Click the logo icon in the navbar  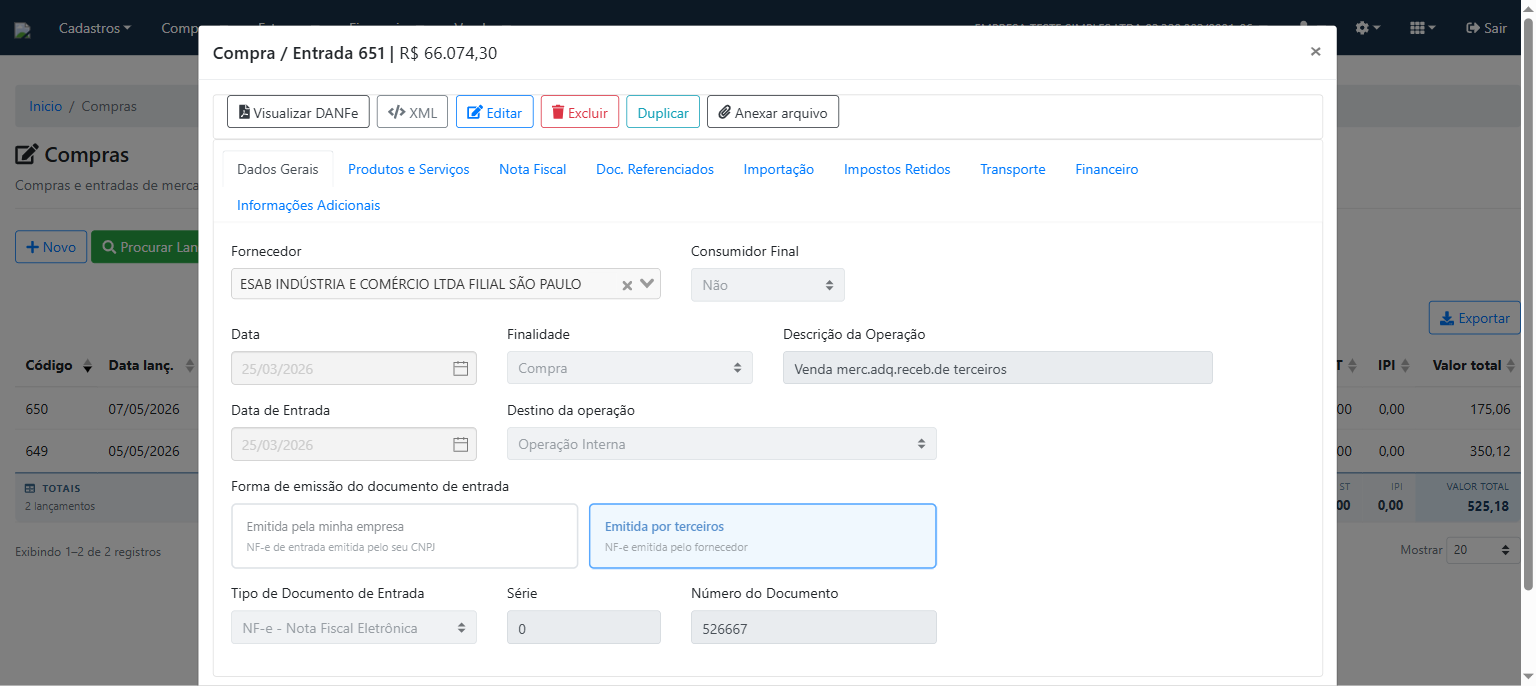click(23, 31)
